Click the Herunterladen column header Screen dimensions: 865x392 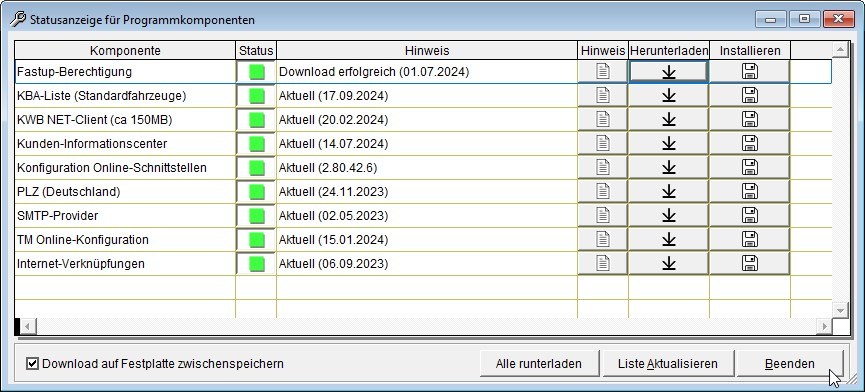tap(669, 51)
